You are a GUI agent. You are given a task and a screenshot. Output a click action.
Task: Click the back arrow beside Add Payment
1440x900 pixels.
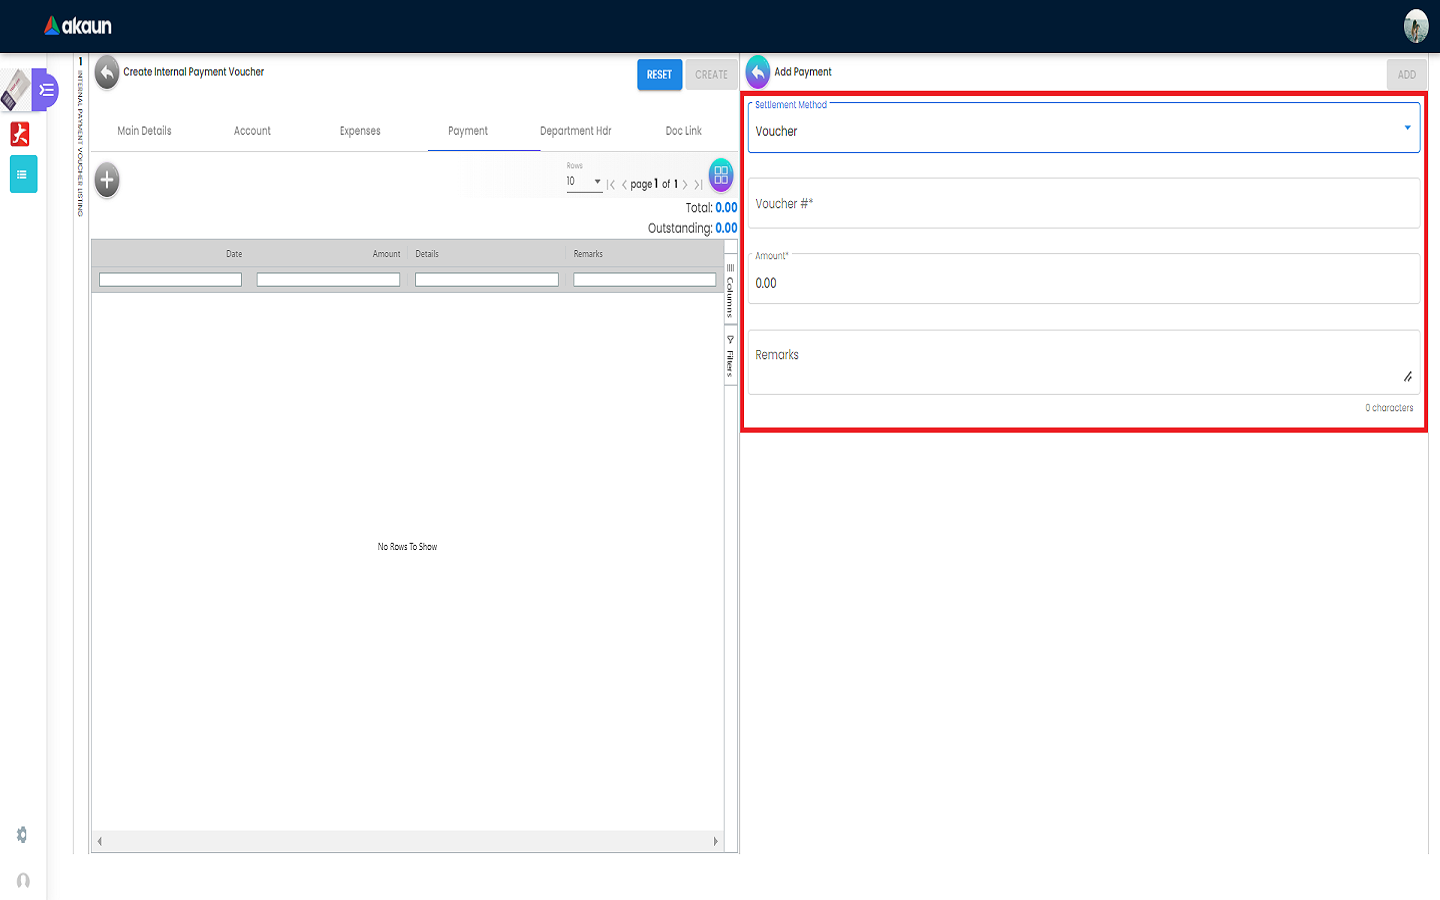pyautogui.click(x=758, y=72)
